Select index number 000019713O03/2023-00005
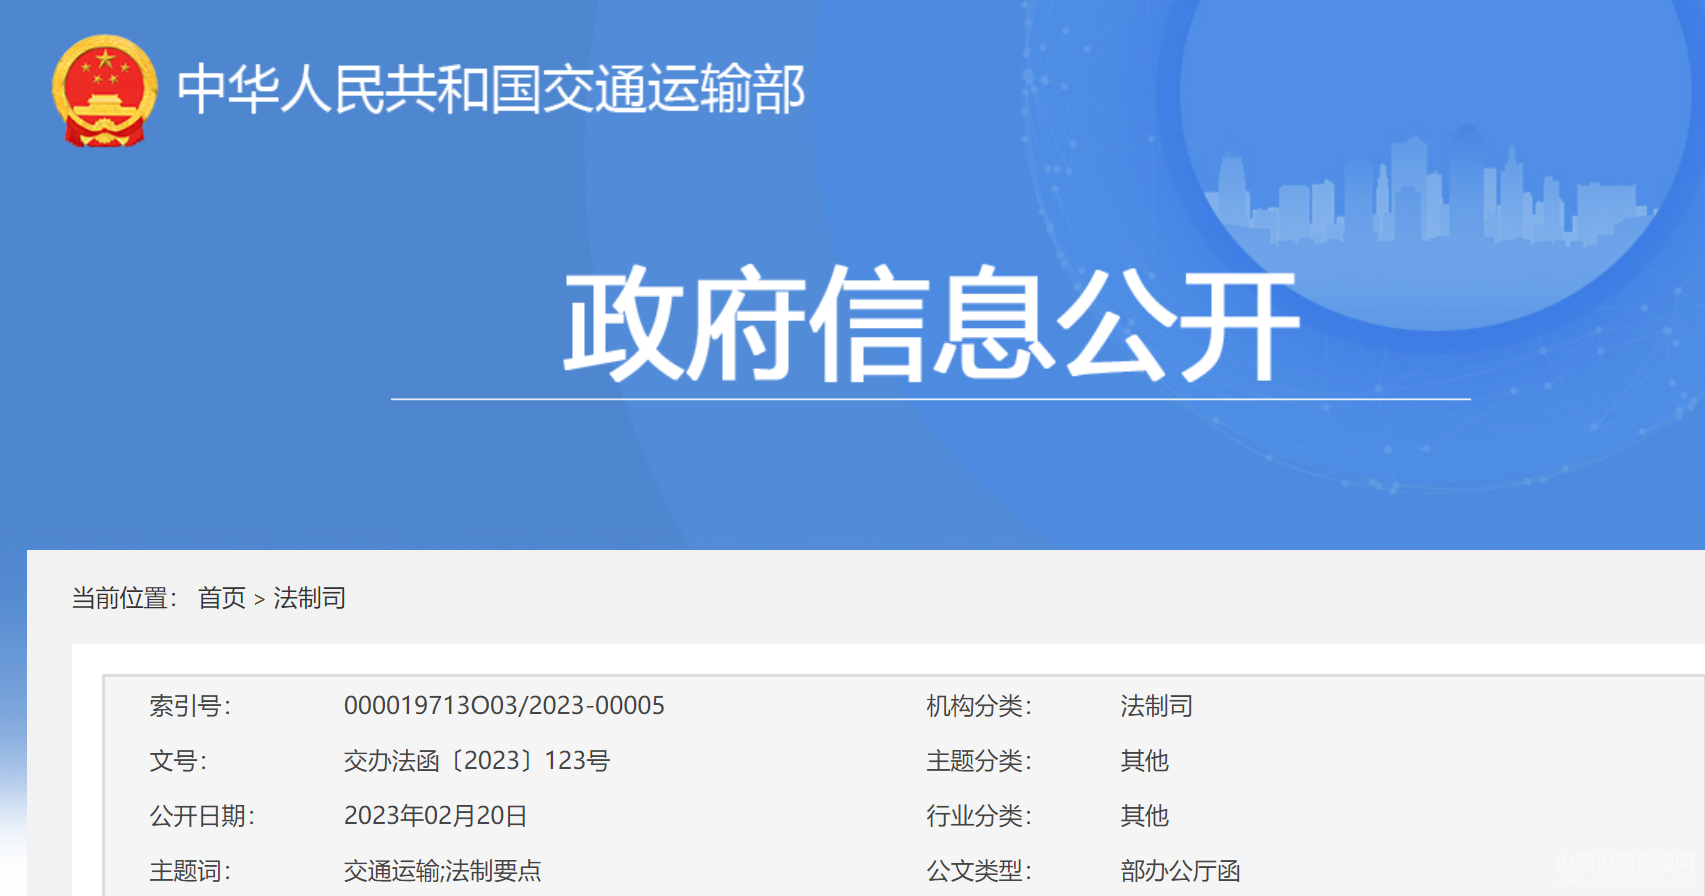This screenshot has height=896, width=1705. click(x=504, y=706)
